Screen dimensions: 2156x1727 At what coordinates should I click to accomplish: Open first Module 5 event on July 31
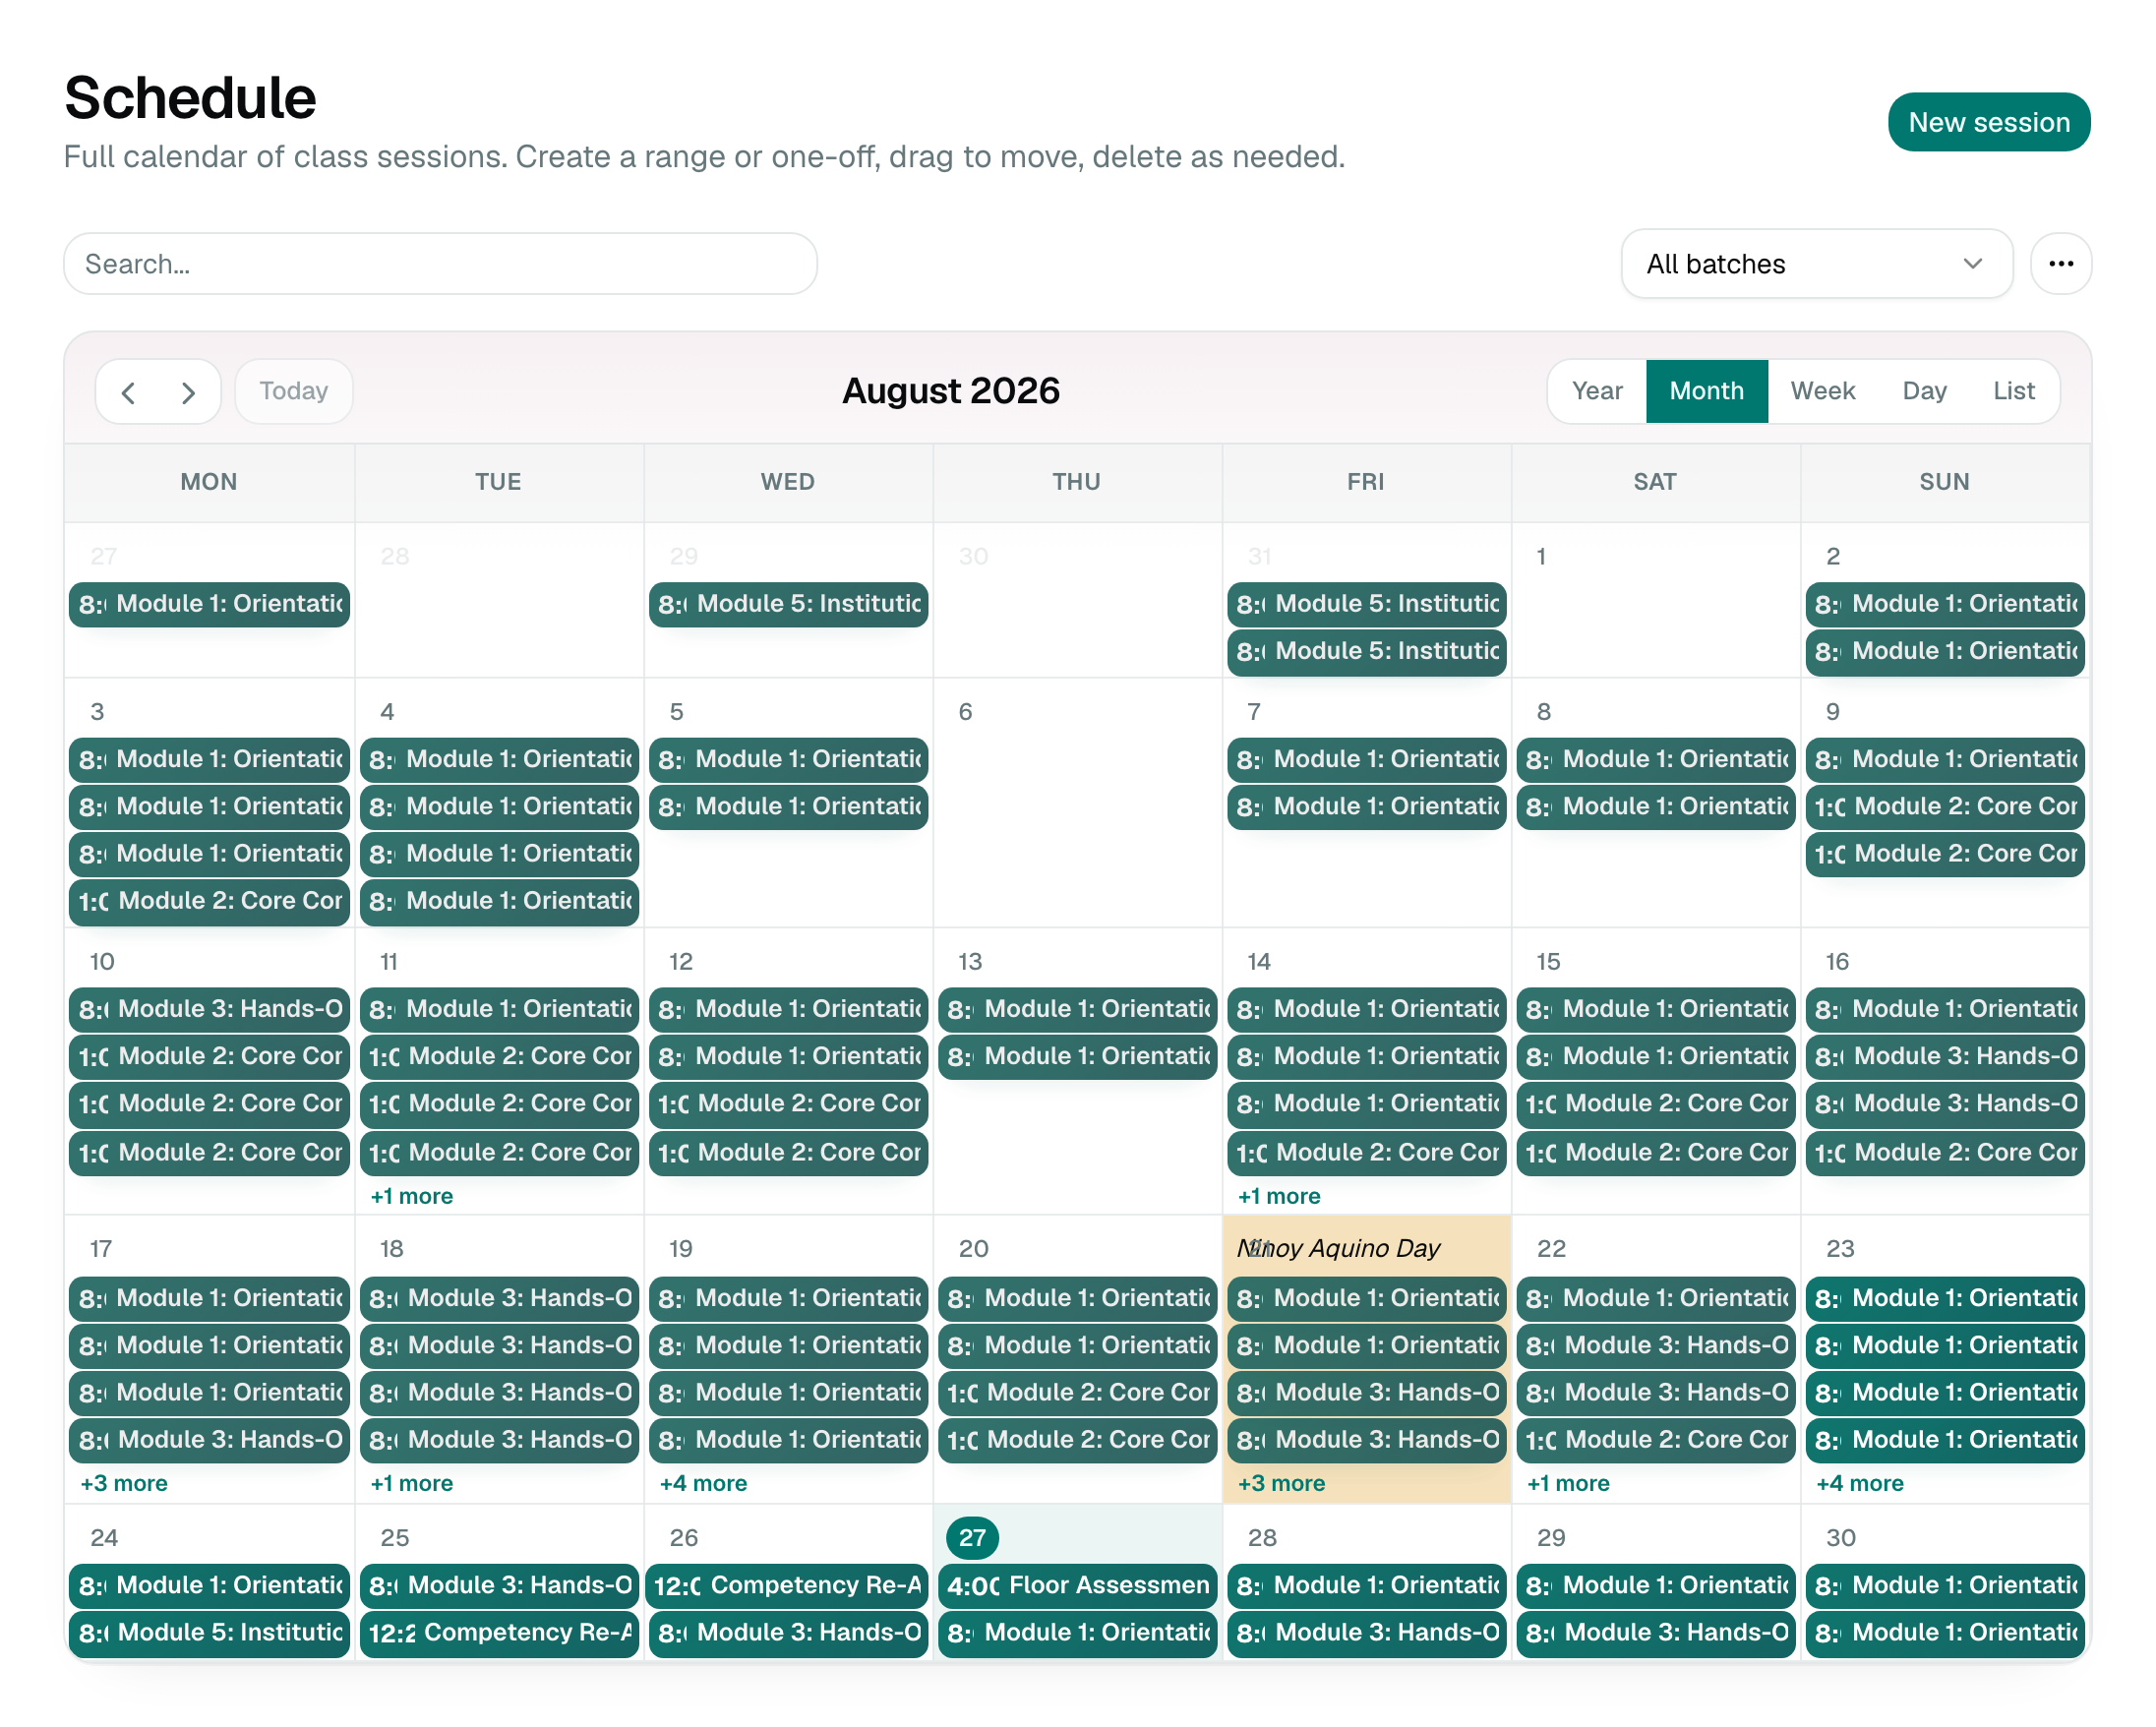[1366, 604]
